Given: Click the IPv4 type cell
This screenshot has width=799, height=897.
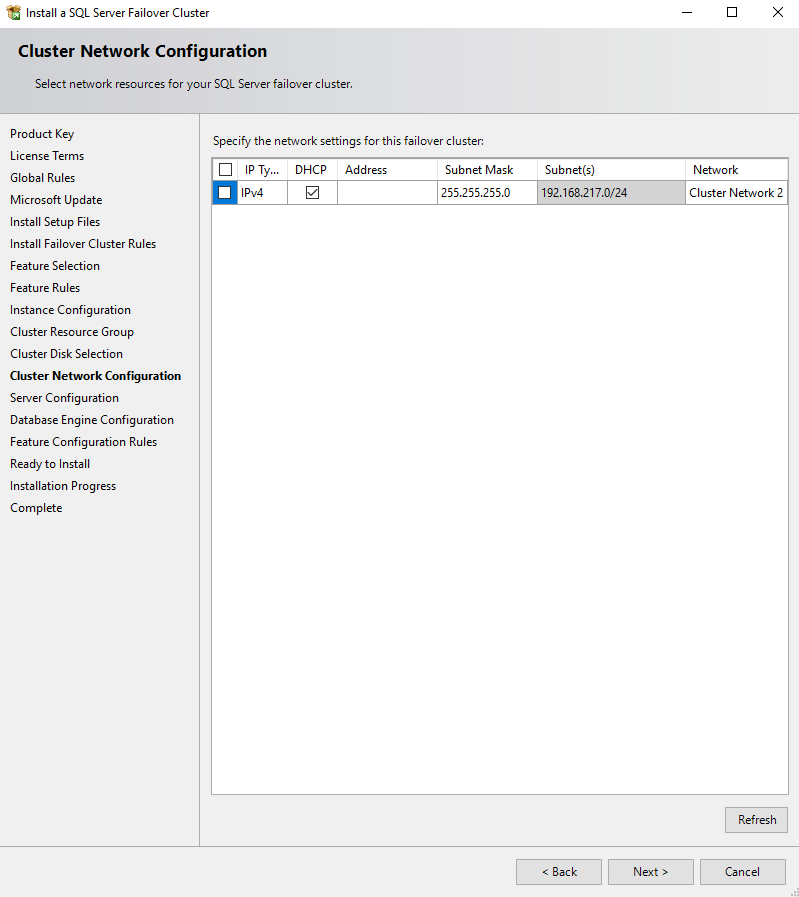Looking at the screenshot, I should 262,193.
